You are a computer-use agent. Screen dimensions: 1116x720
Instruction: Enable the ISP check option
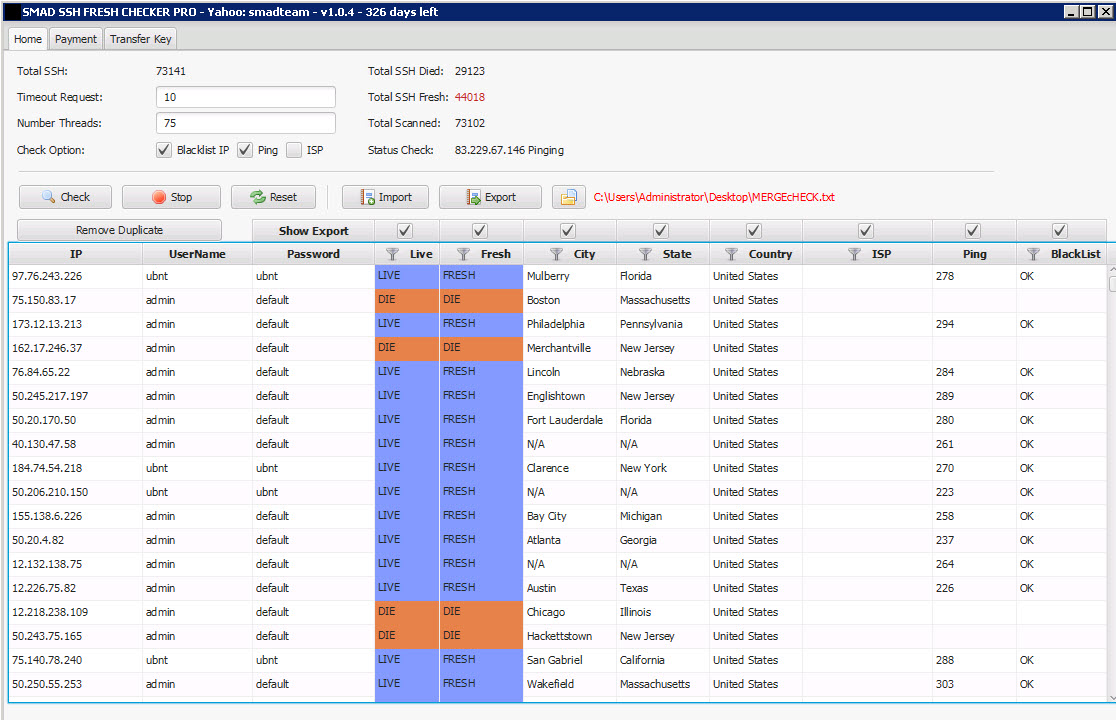[x=294, y=150]
